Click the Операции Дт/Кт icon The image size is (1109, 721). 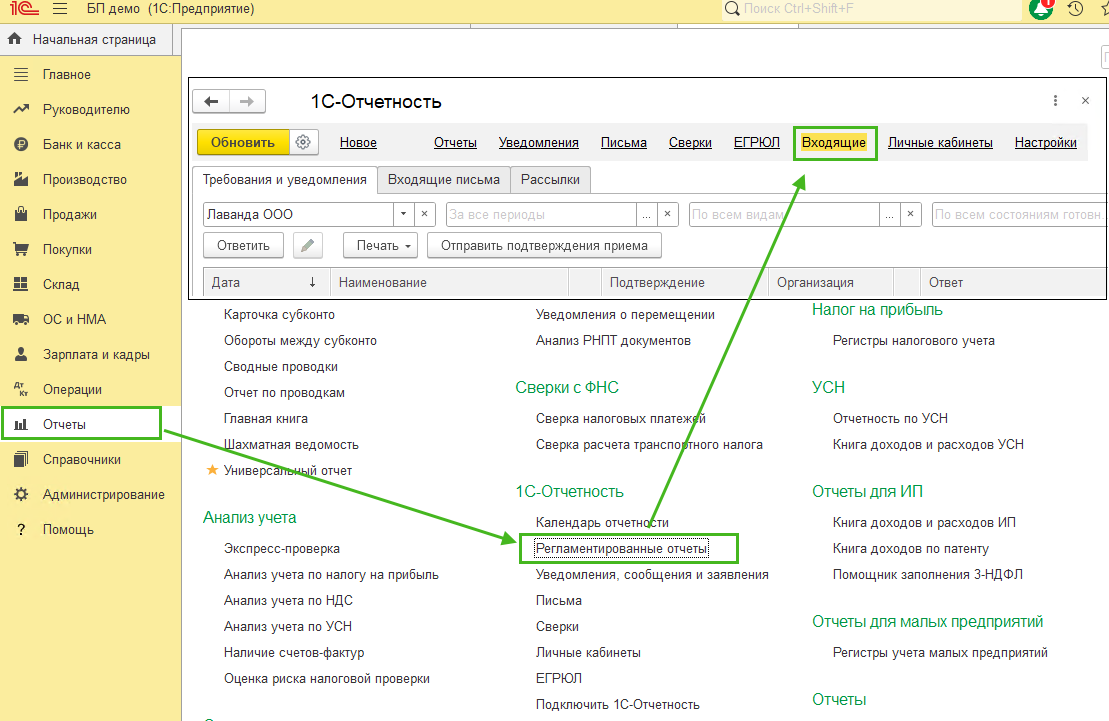(x=21, y=389)
